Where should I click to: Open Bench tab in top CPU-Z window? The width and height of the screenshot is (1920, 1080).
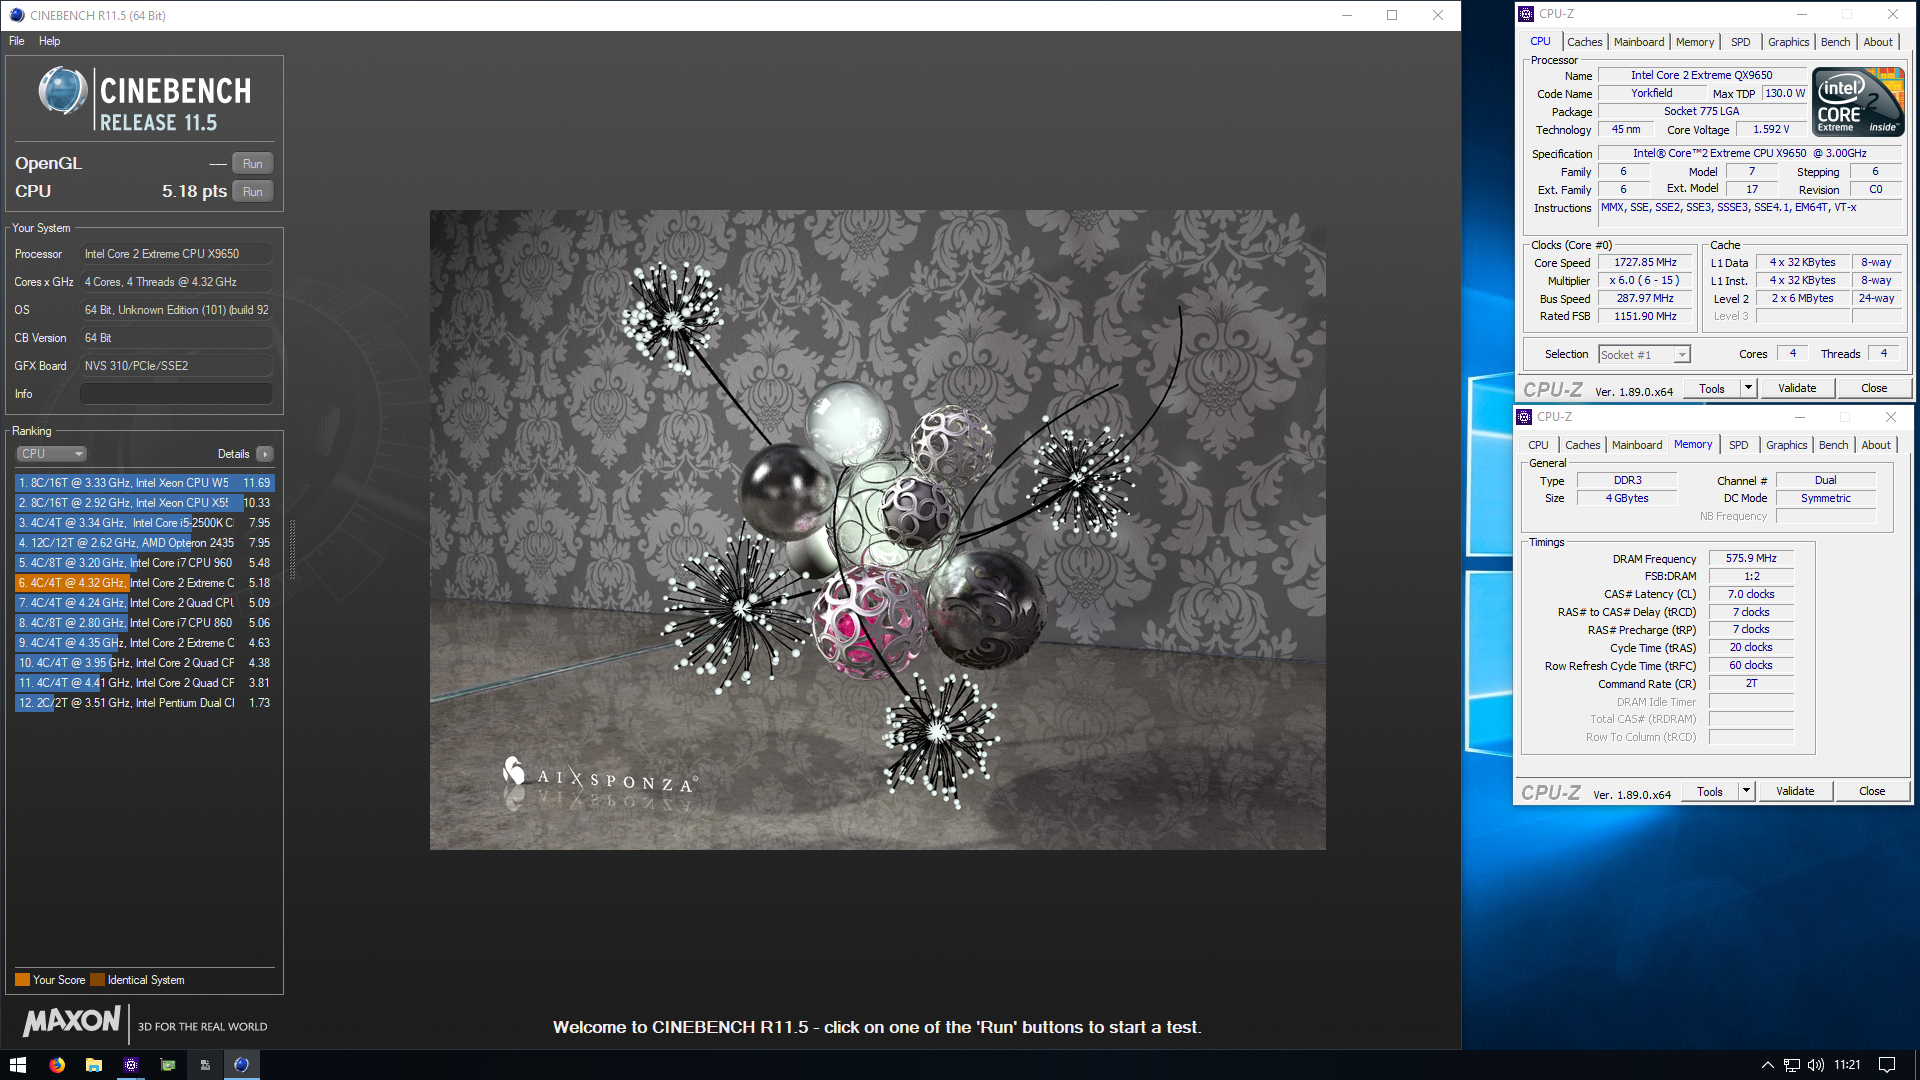pyautogui.click(x=1835, y=42)
